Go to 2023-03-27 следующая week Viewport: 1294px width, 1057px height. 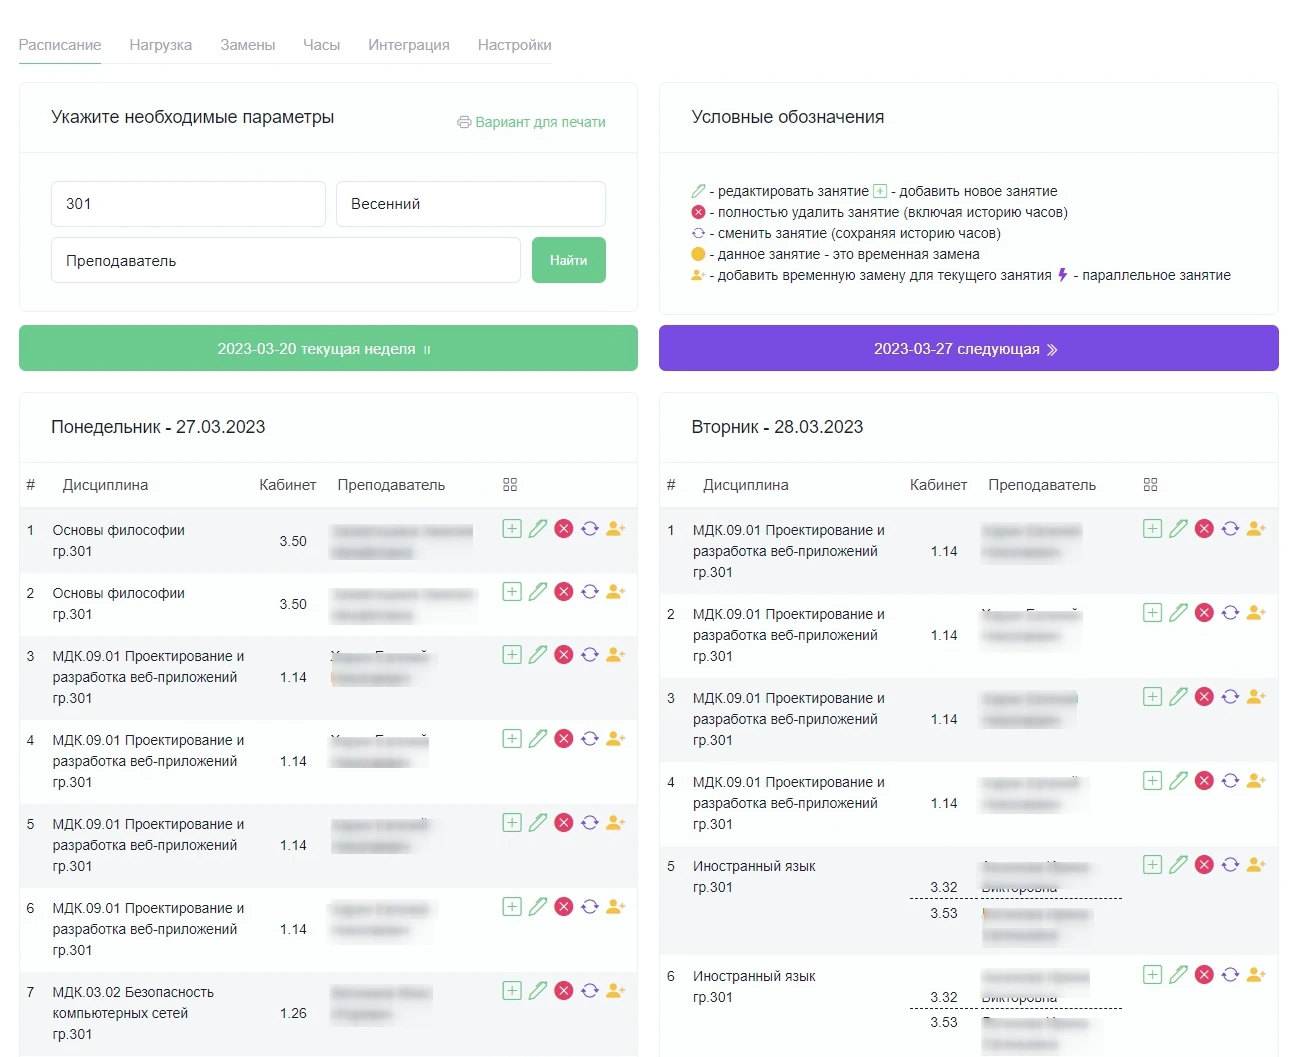968,348
